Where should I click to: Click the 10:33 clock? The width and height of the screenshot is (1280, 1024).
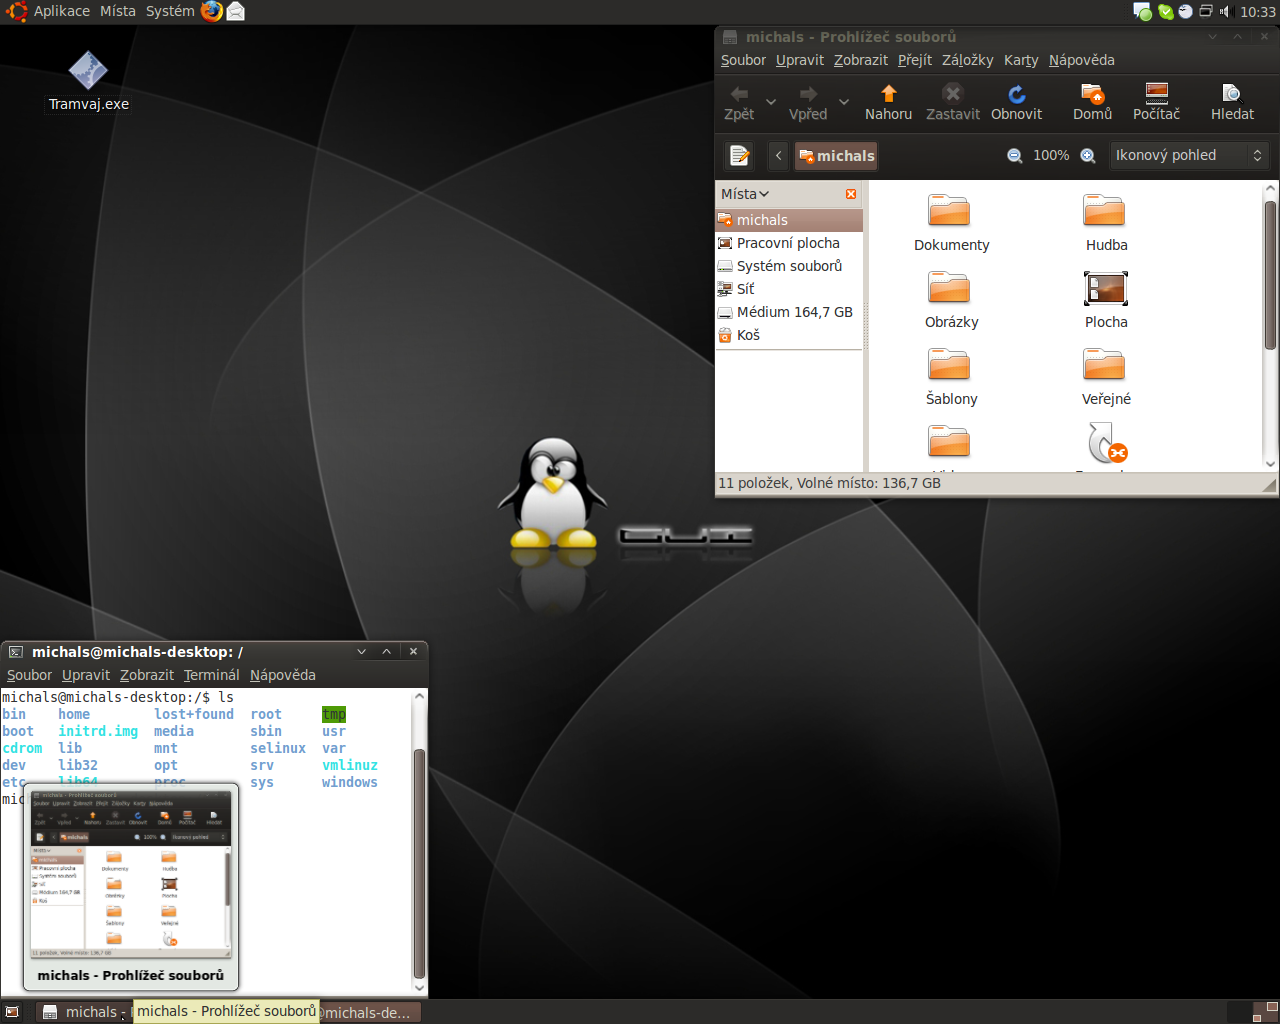[1257, 12]
